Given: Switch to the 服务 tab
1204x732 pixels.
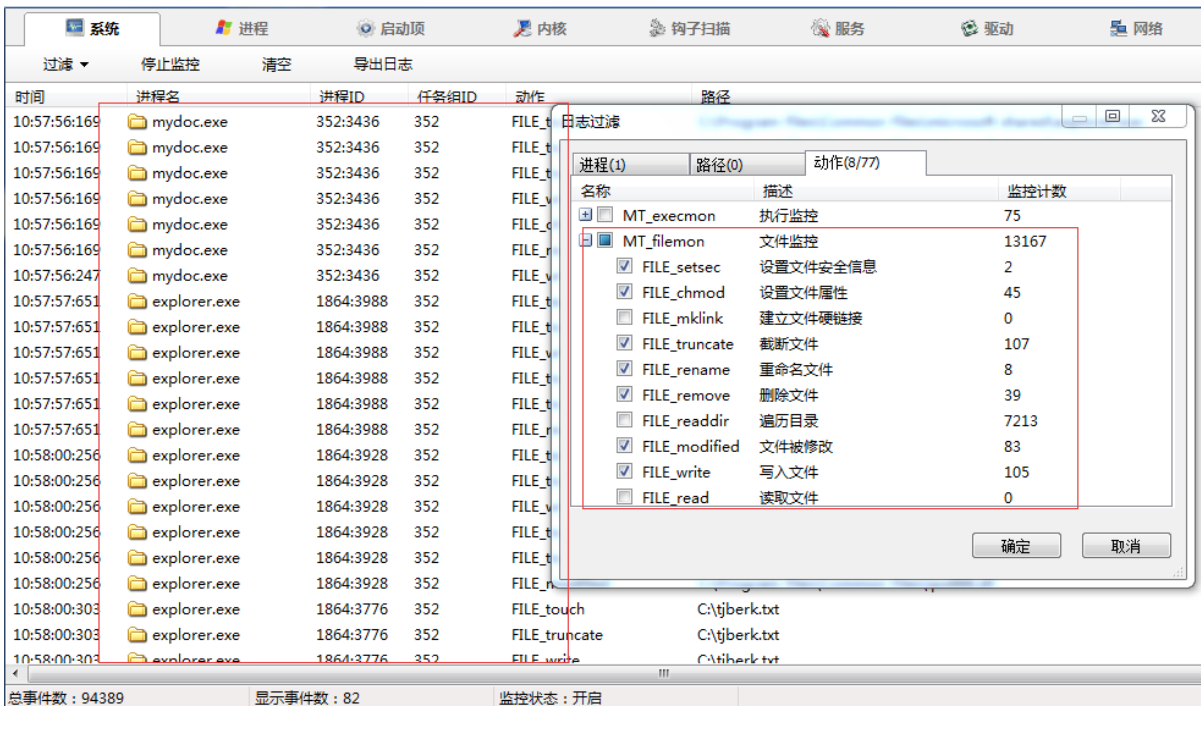Looking at the screenshot, I should [x=838, y=29].
